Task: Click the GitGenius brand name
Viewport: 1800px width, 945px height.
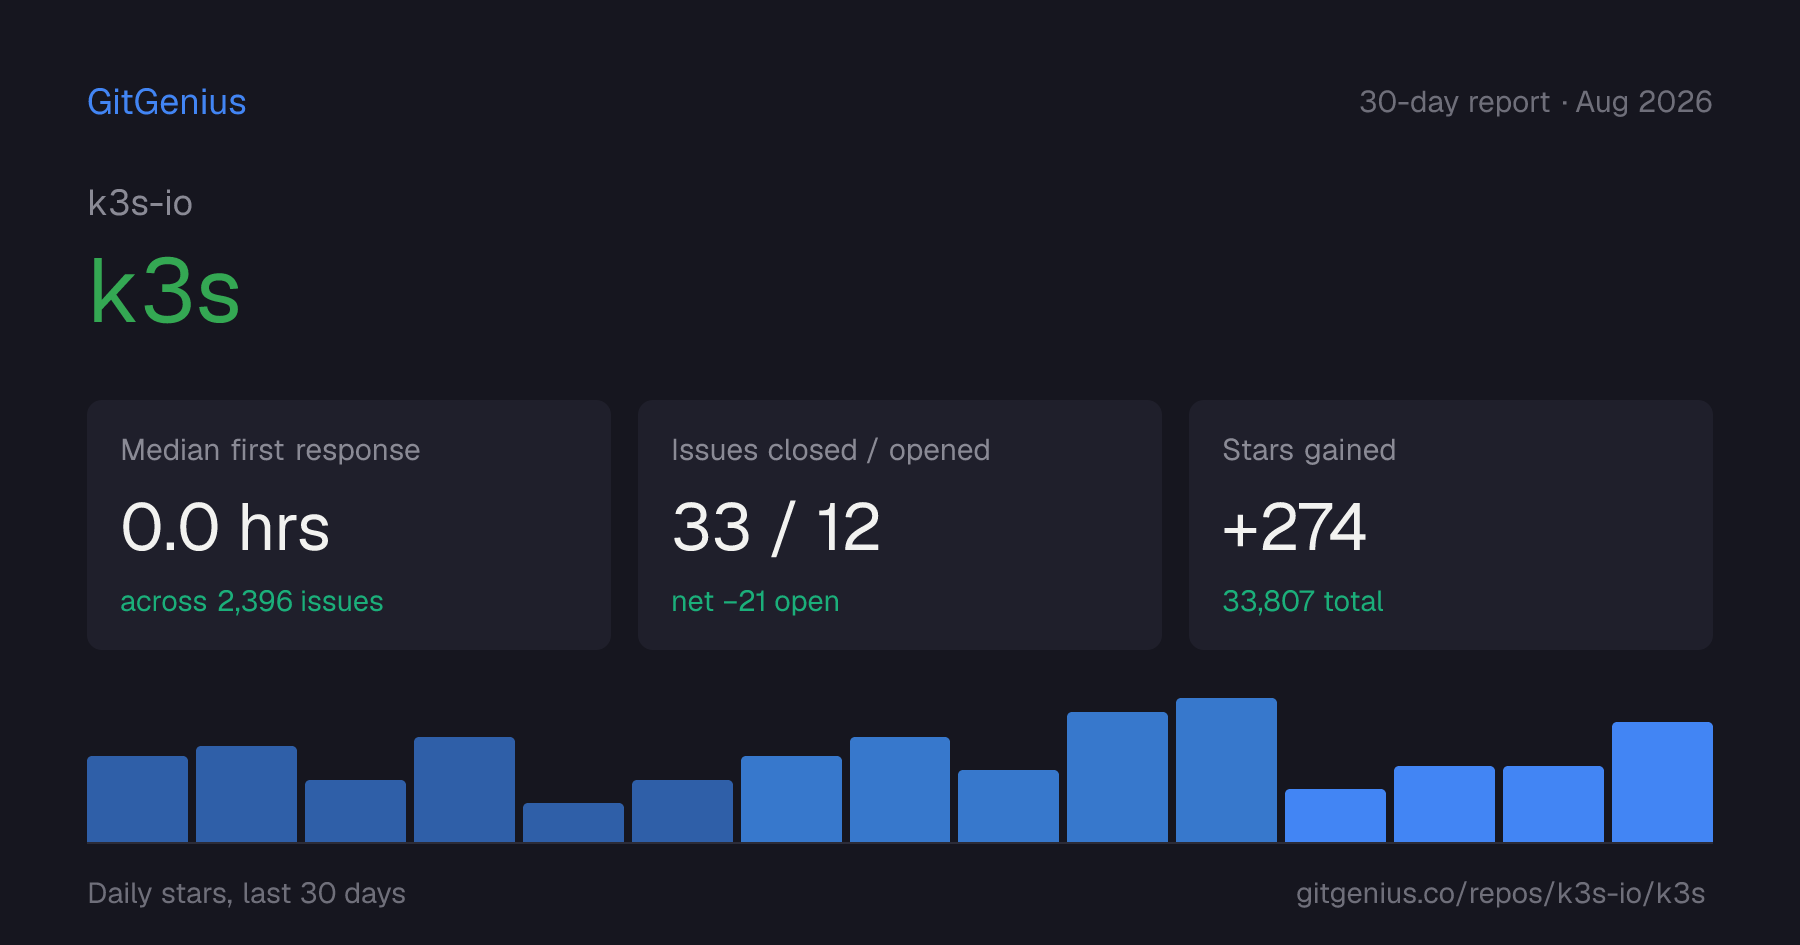Action: point(167,102)
